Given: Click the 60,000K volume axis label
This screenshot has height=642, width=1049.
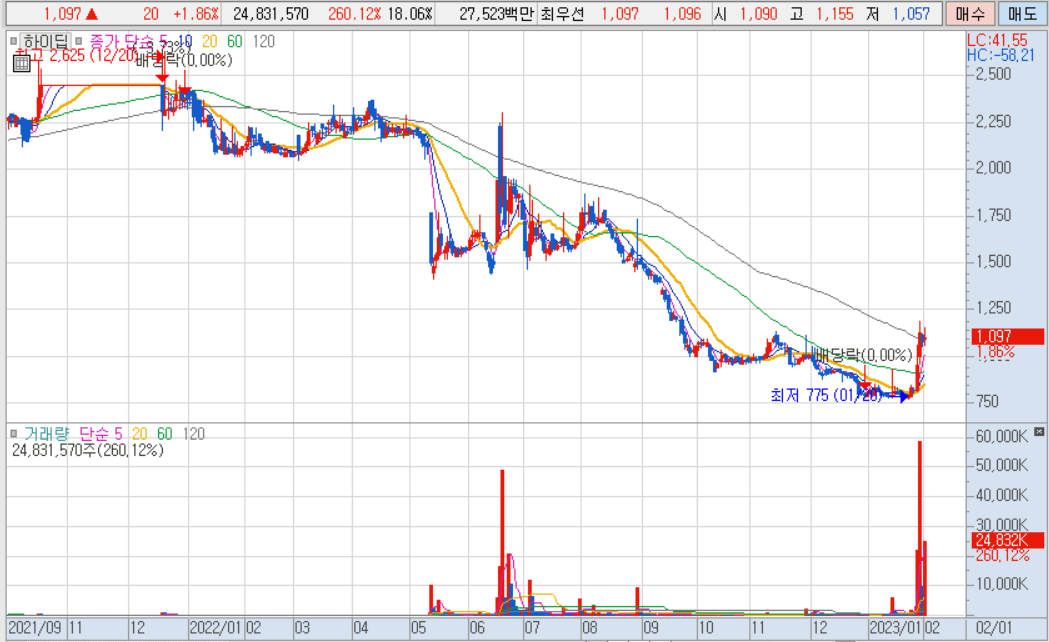Looking at the screenshot, I should click(1002, 436).
